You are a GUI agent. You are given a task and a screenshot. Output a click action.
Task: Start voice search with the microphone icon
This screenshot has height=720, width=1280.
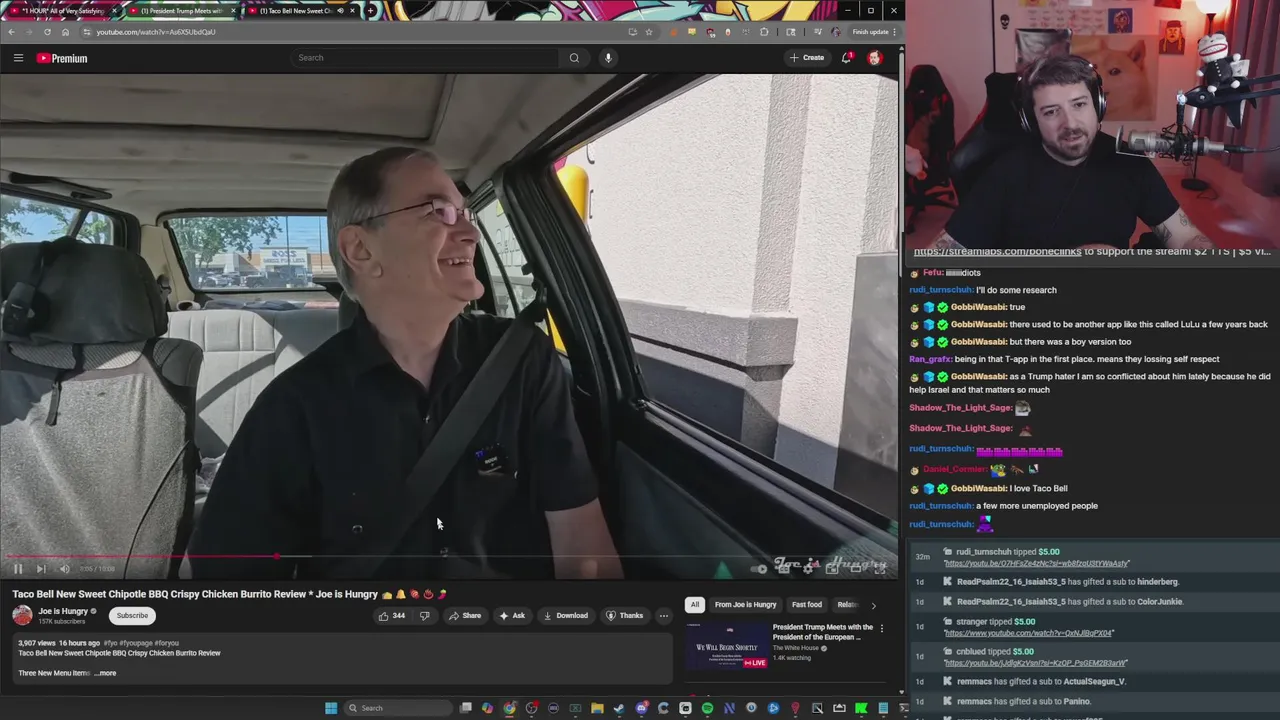[x=608, y=58]
